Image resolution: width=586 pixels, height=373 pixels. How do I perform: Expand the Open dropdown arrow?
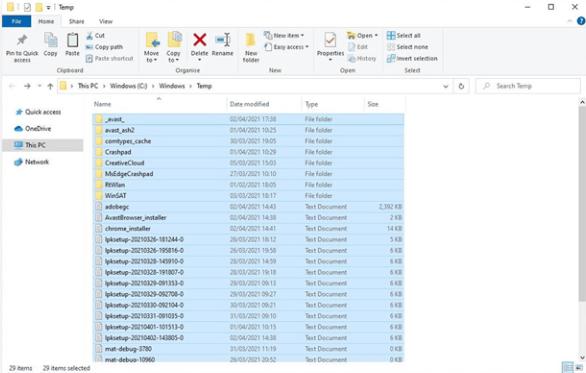click(376, 36)
